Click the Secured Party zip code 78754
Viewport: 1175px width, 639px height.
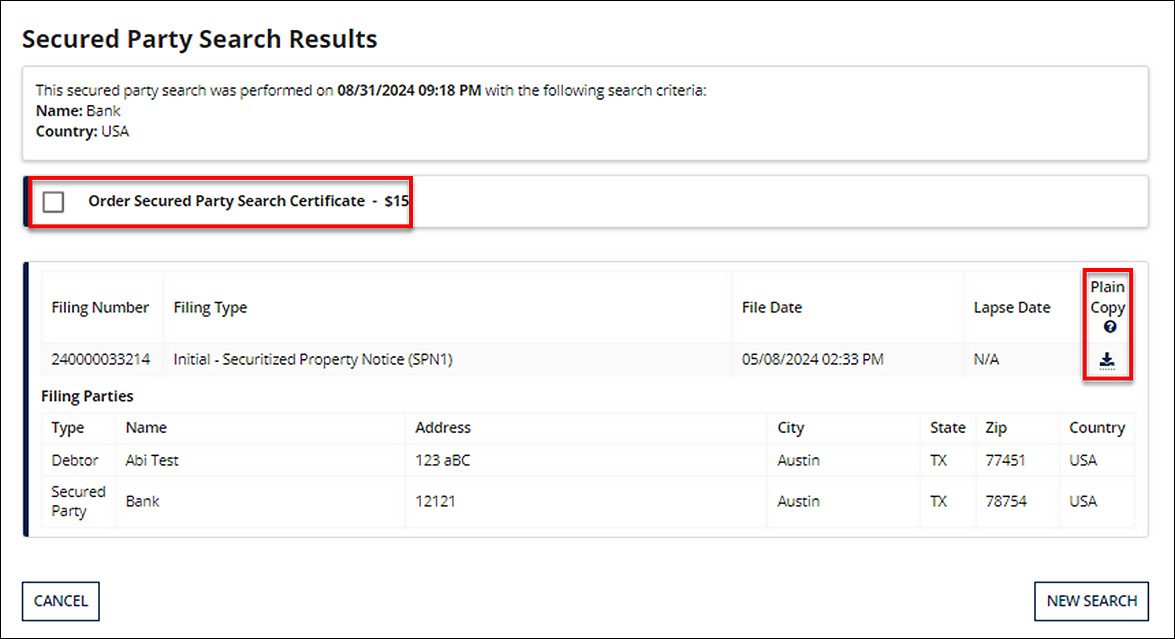point(1005,502)
